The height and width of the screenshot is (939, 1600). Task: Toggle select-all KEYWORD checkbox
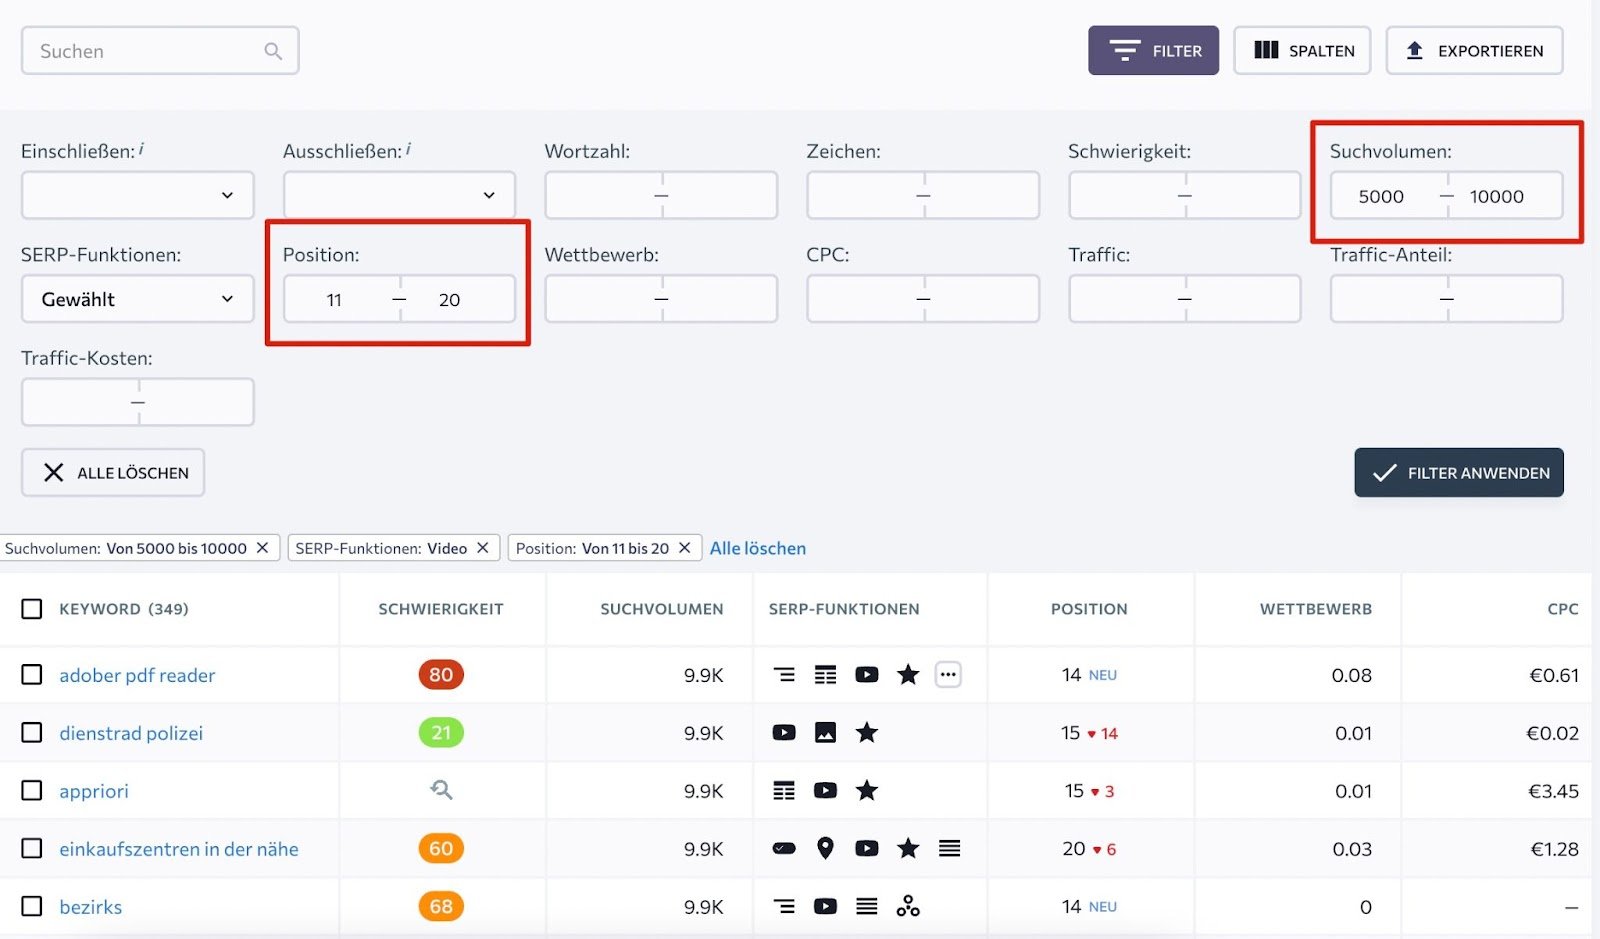click(32, 608)
